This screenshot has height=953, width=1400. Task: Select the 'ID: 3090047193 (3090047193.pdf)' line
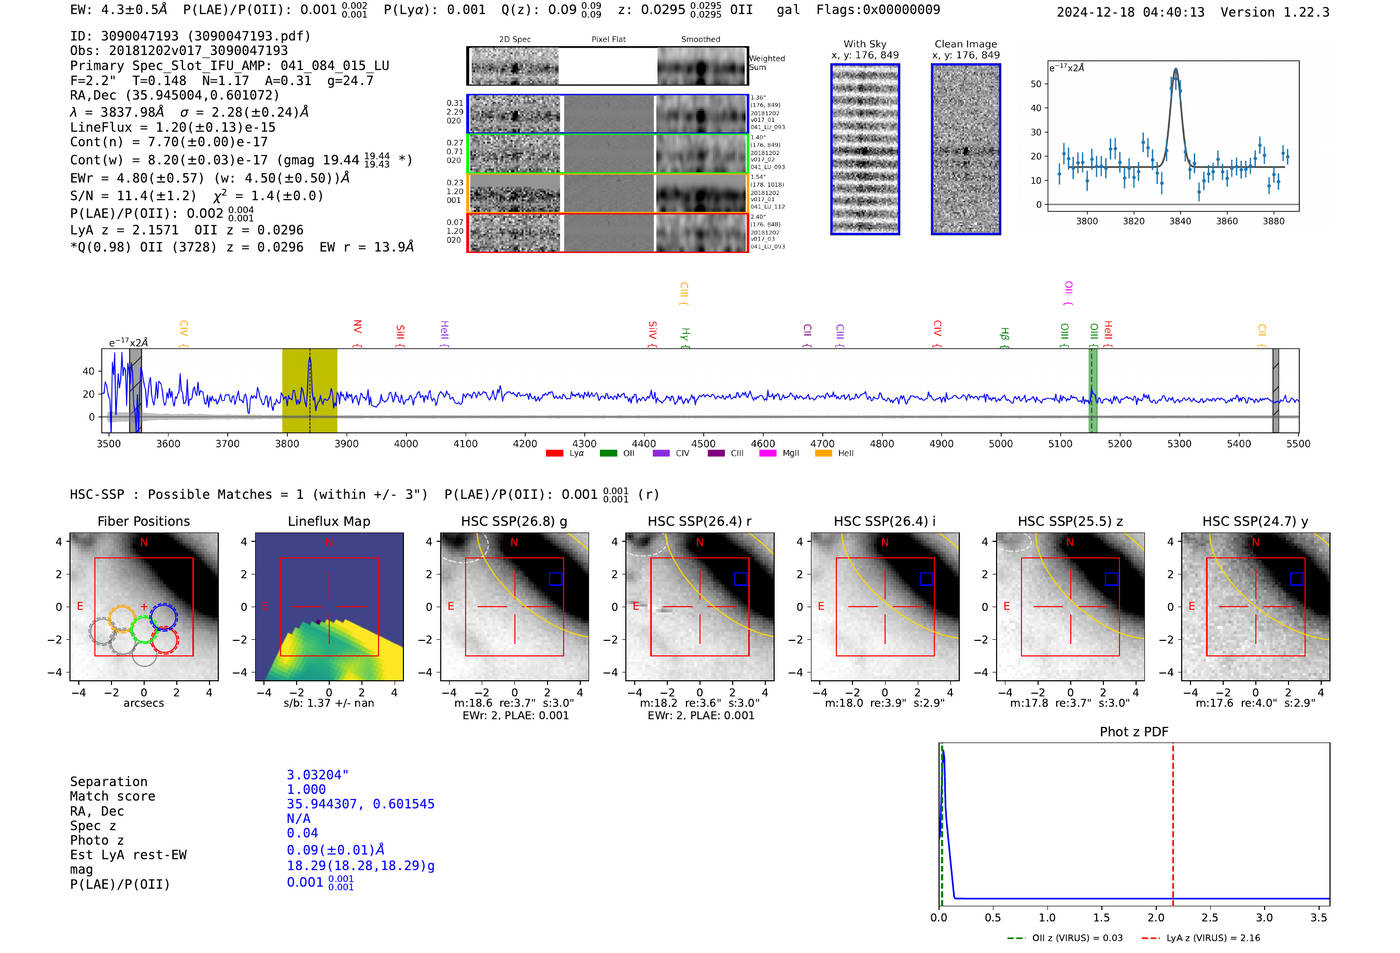pos(190,36)
